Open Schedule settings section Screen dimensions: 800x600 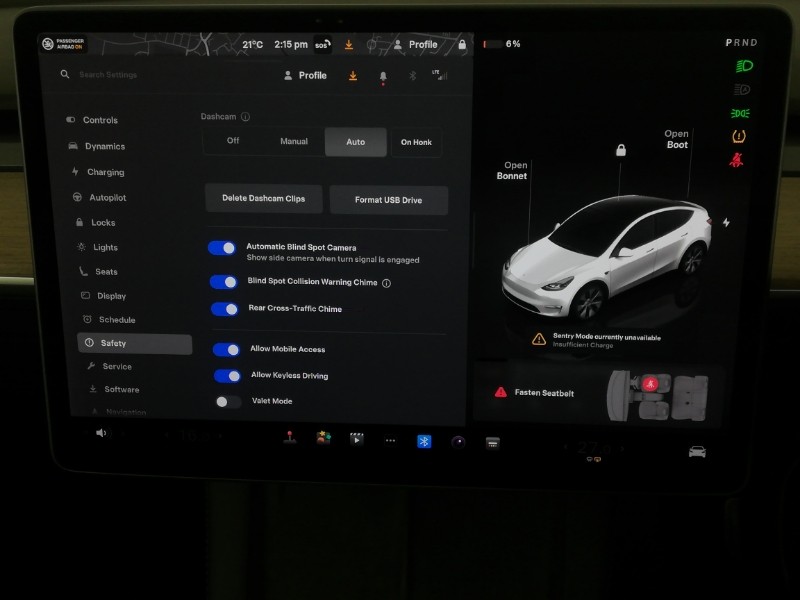(x=109, y=320)
